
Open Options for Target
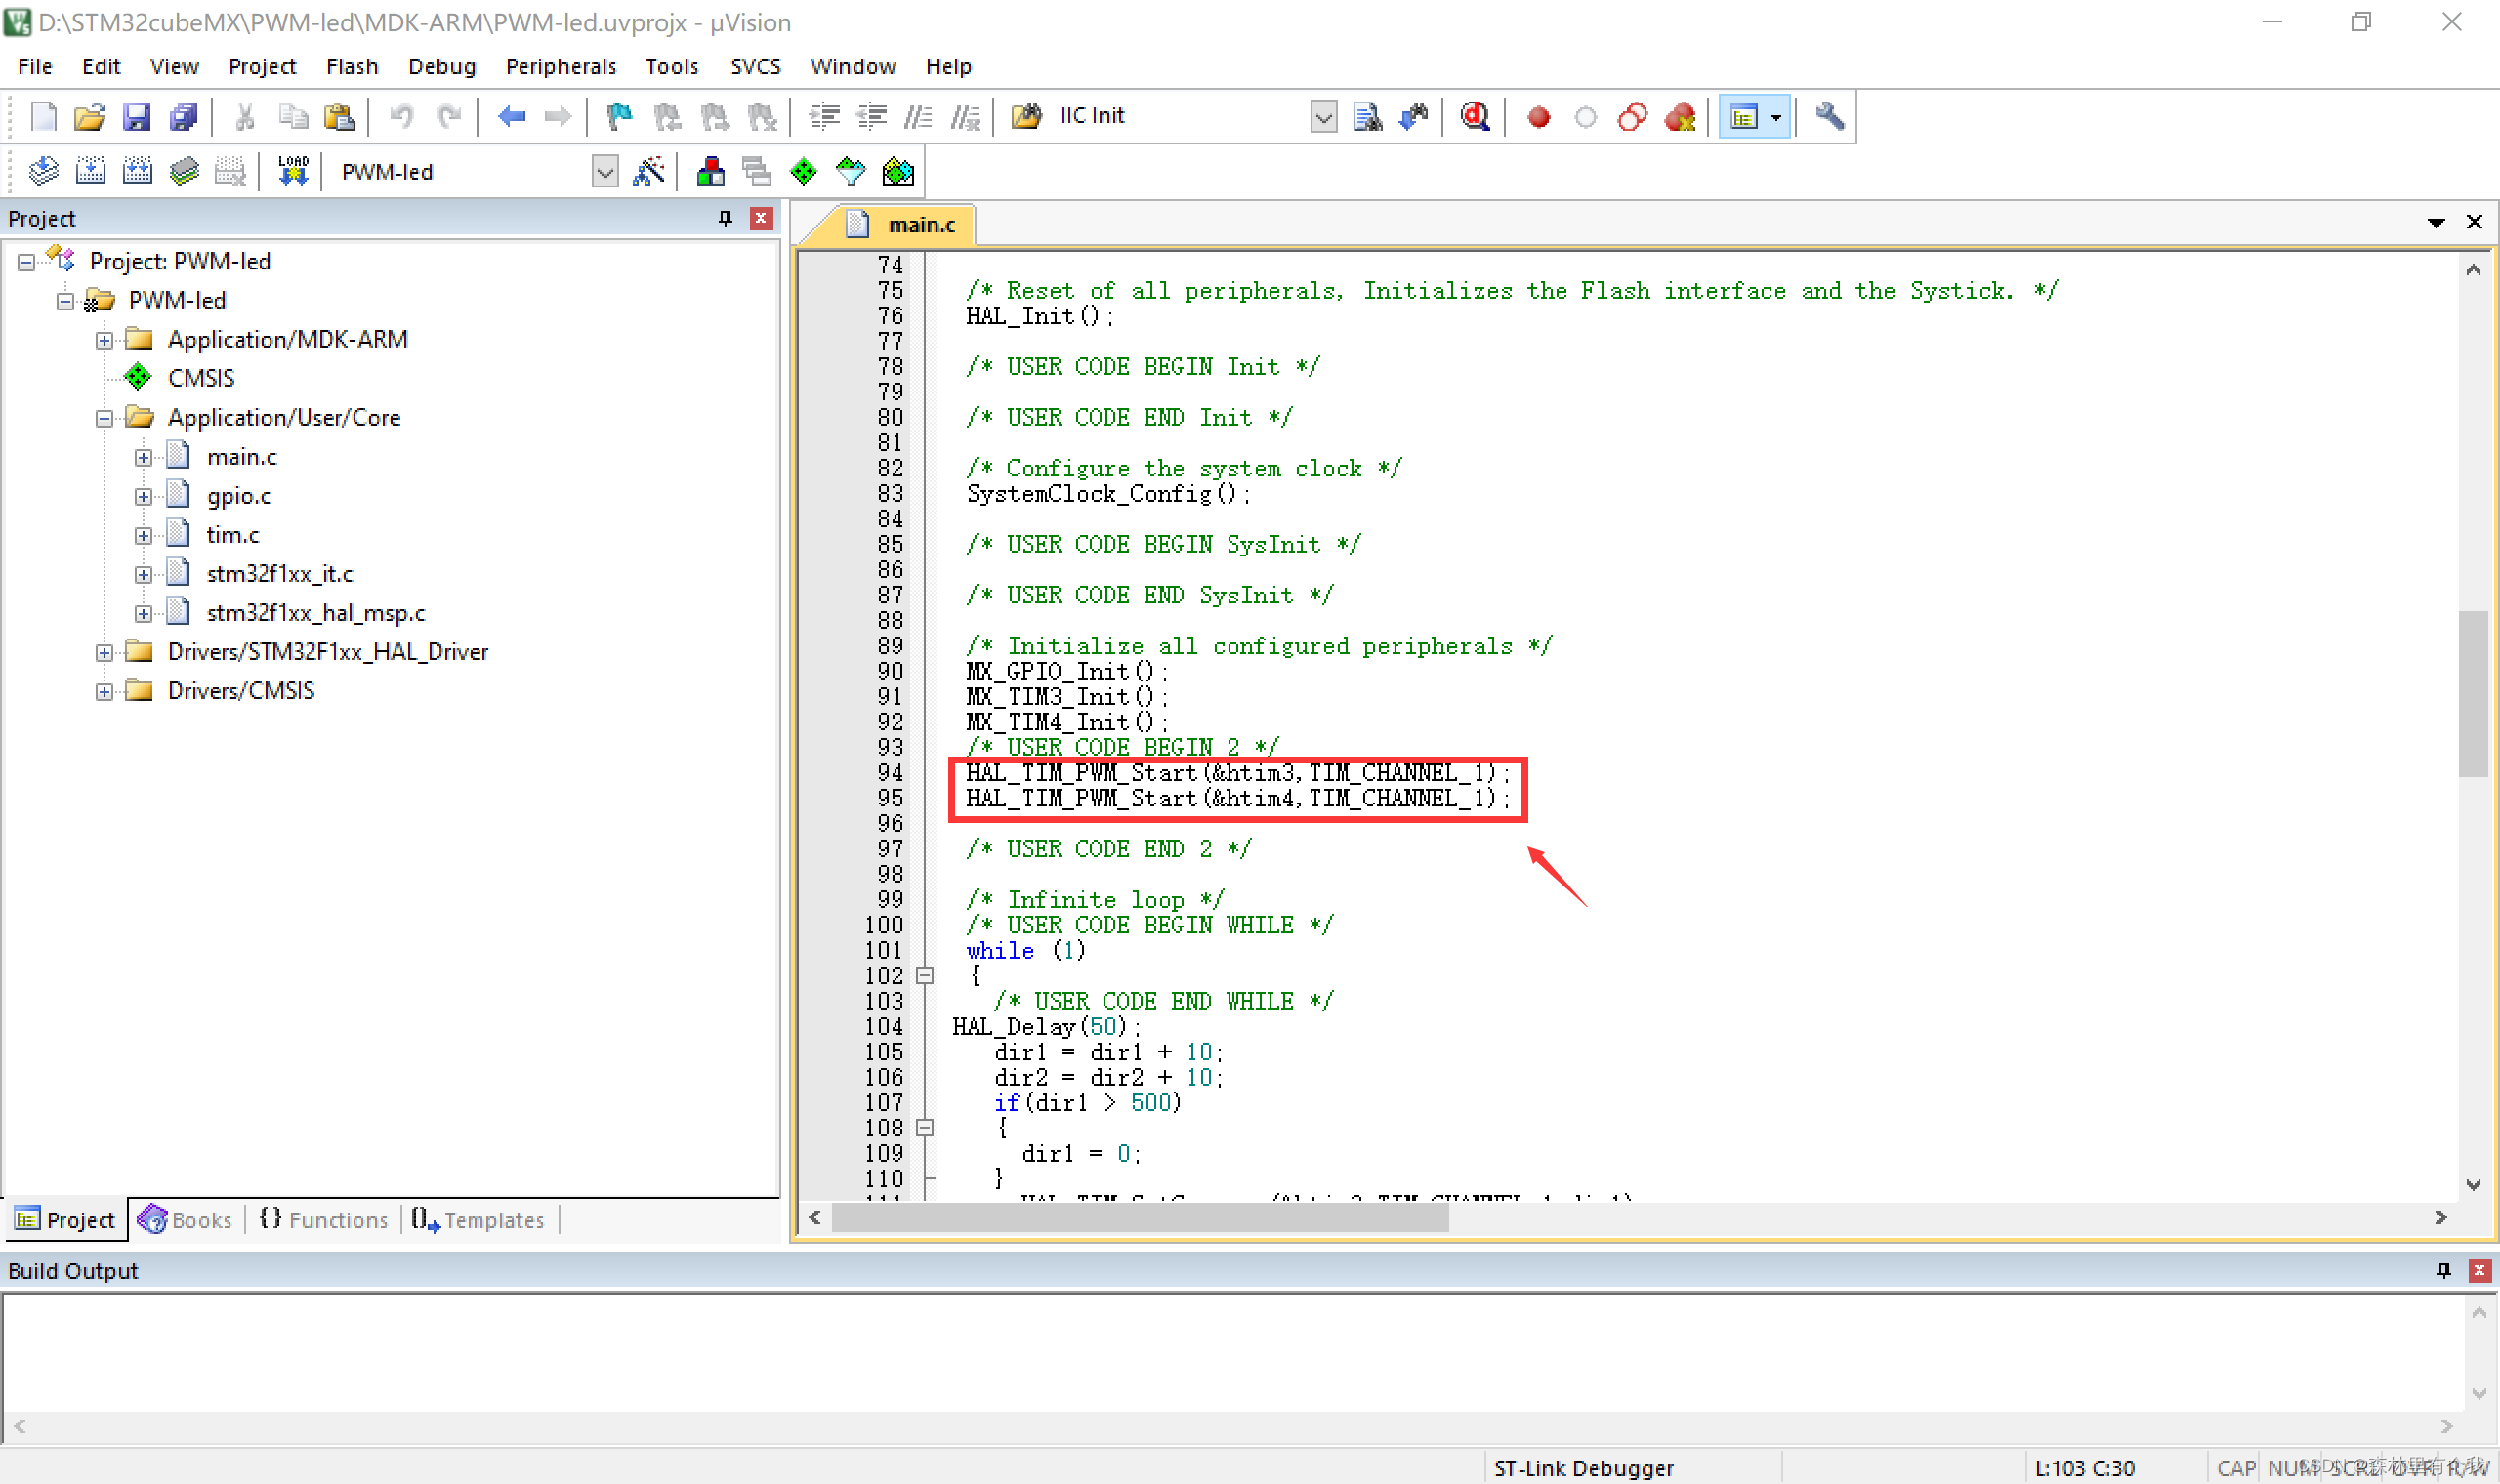pyautogui.click(x=648, y=172)
